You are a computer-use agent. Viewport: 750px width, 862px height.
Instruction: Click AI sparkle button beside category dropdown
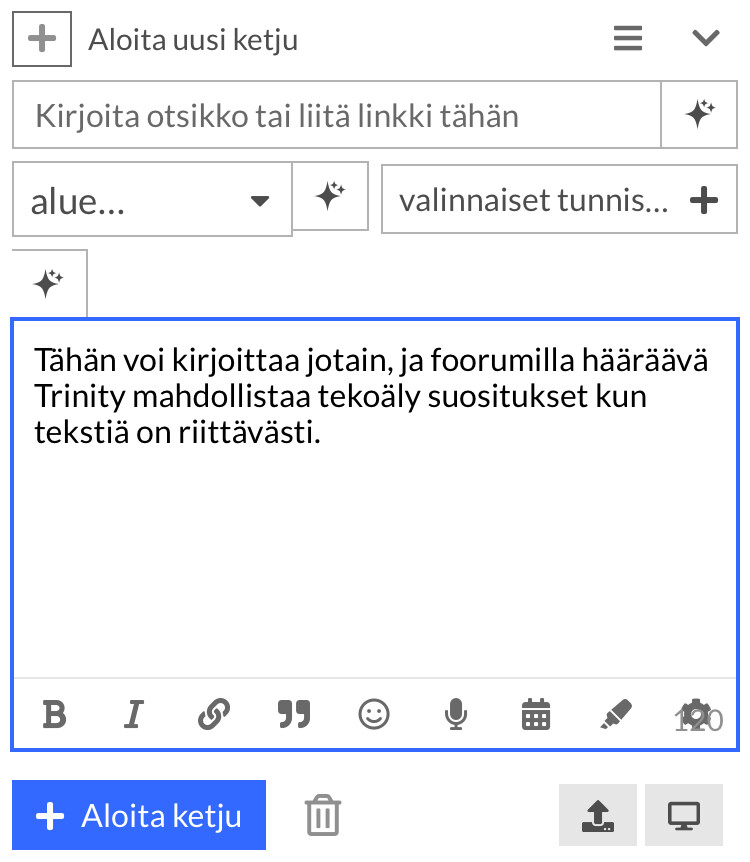click(330, 196)
